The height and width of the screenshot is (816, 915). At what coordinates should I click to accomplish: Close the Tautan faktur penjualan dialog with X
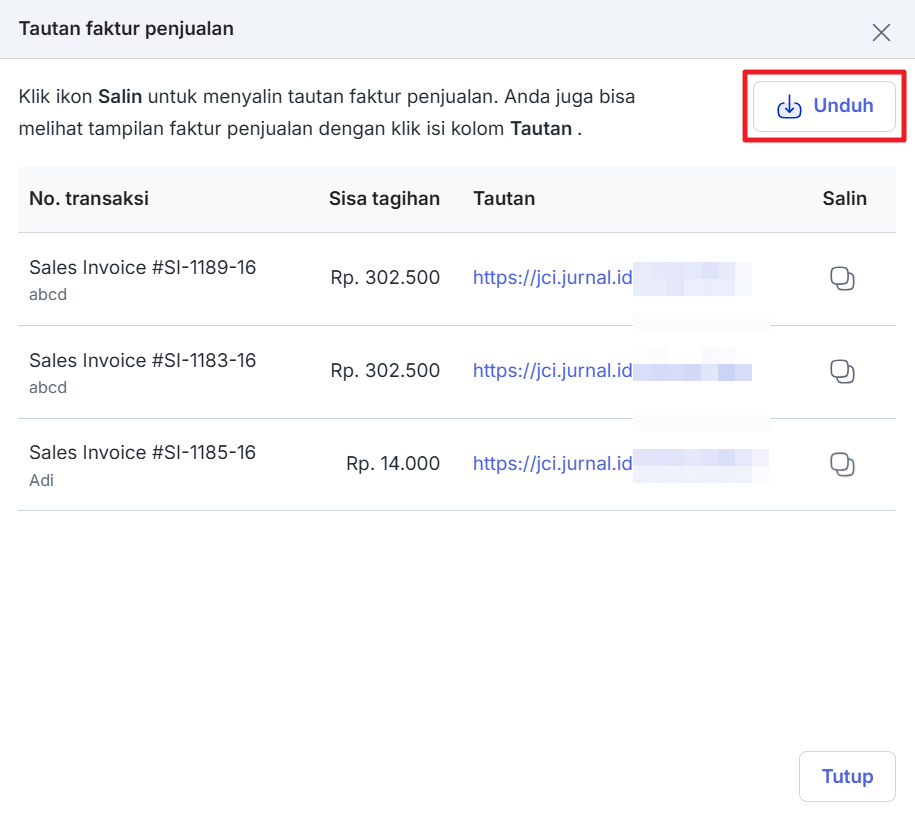(x=881, y=33)
